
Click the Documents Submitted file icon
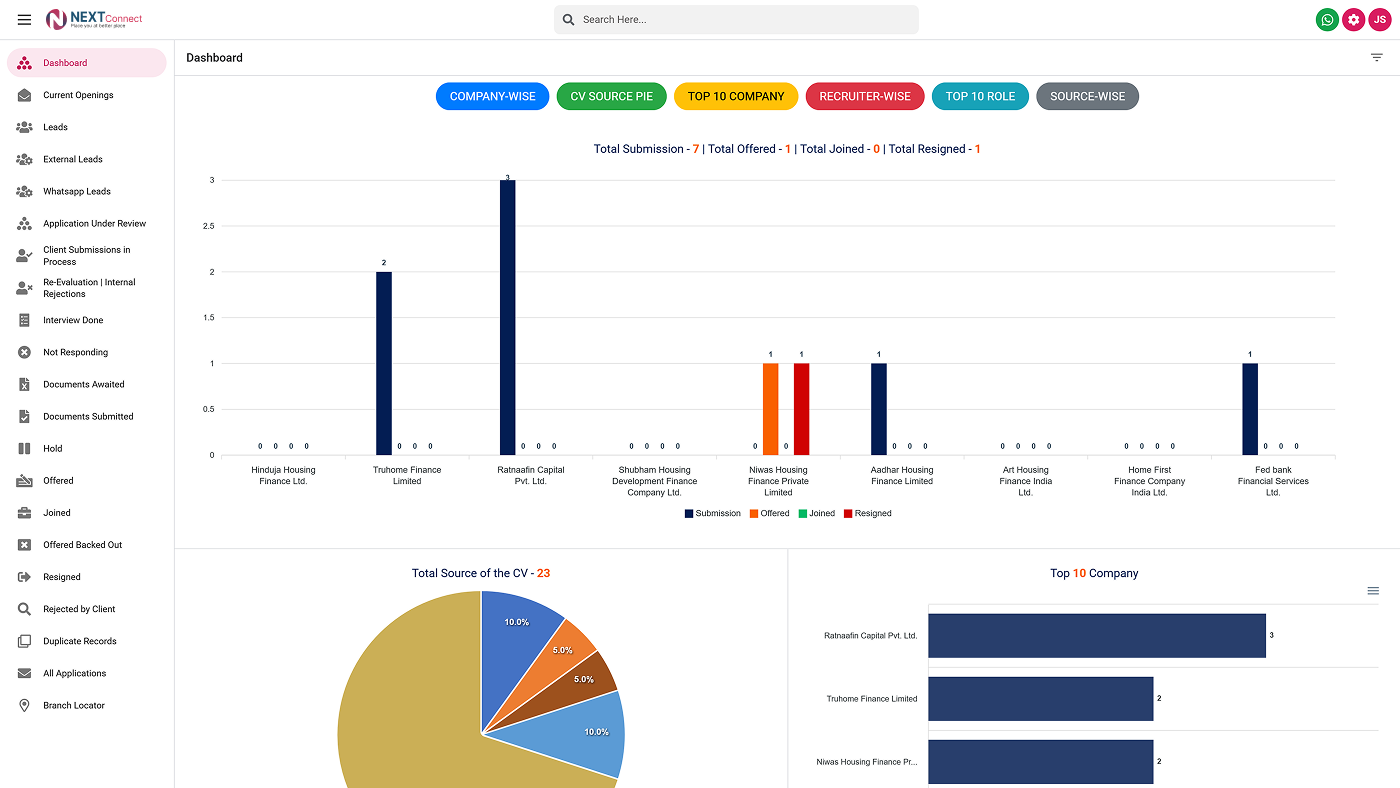(x=25, y=416)
